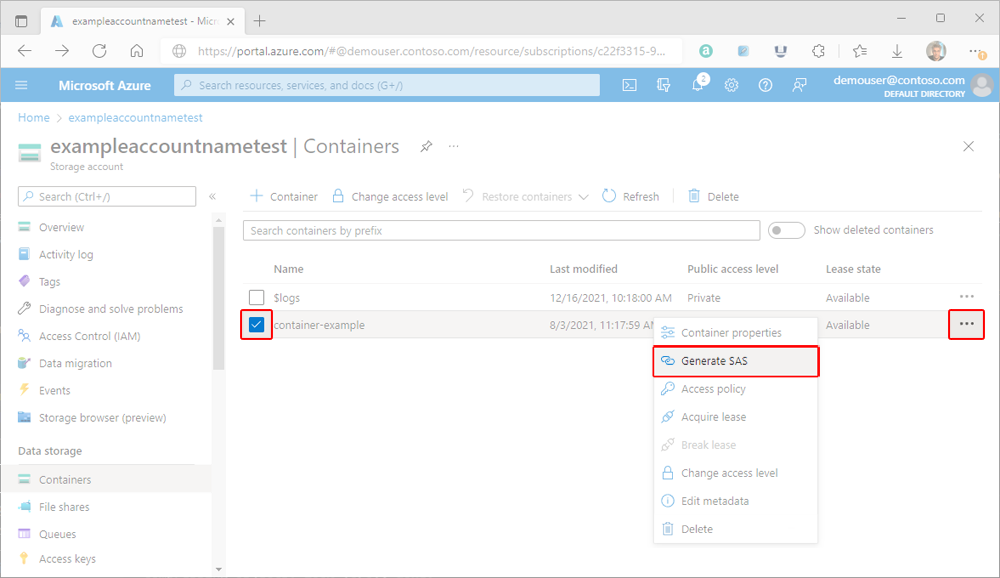Open the browser settings and more menu

(x=976, y=51)
